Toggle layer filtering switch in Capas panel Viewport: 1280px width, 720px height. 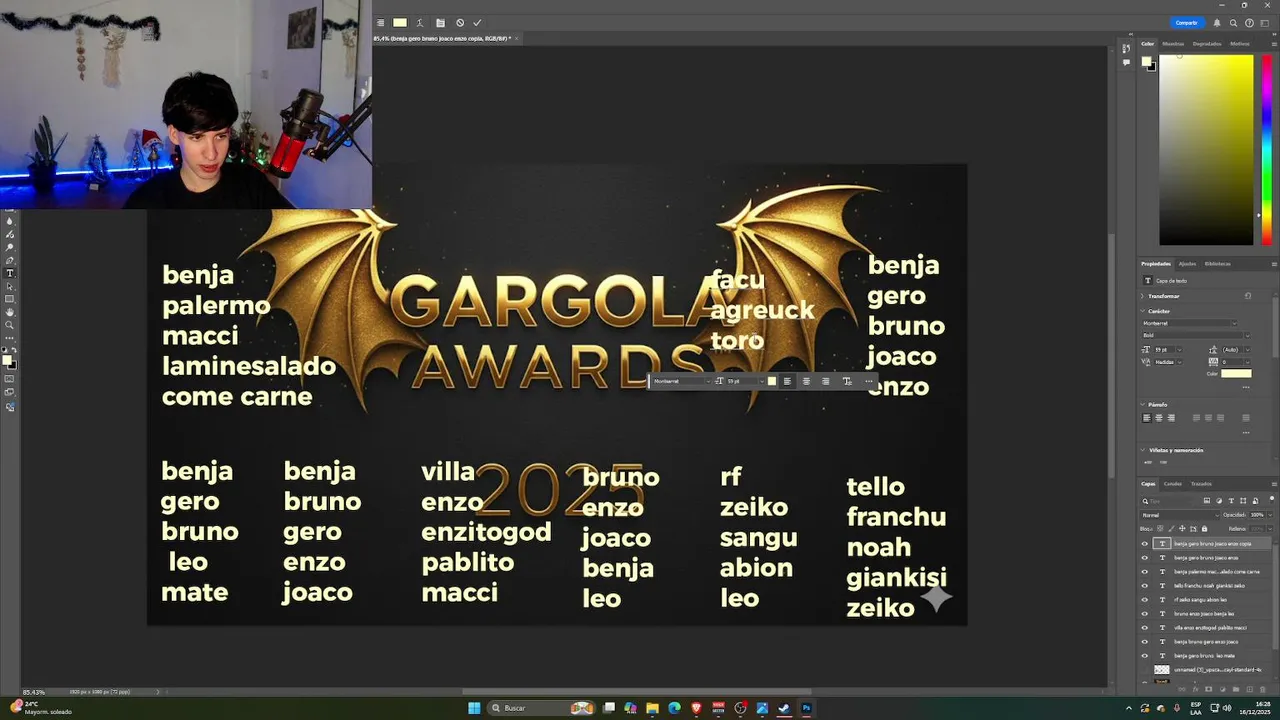pos(1272,500)
